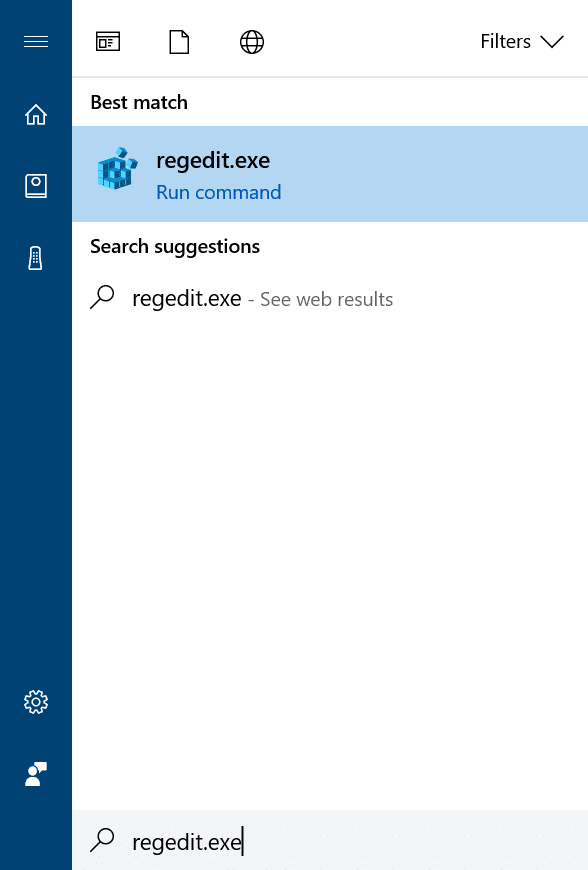Launch regedit.exe from Best match
Screen dimensions: 588x870
(213, 160)
